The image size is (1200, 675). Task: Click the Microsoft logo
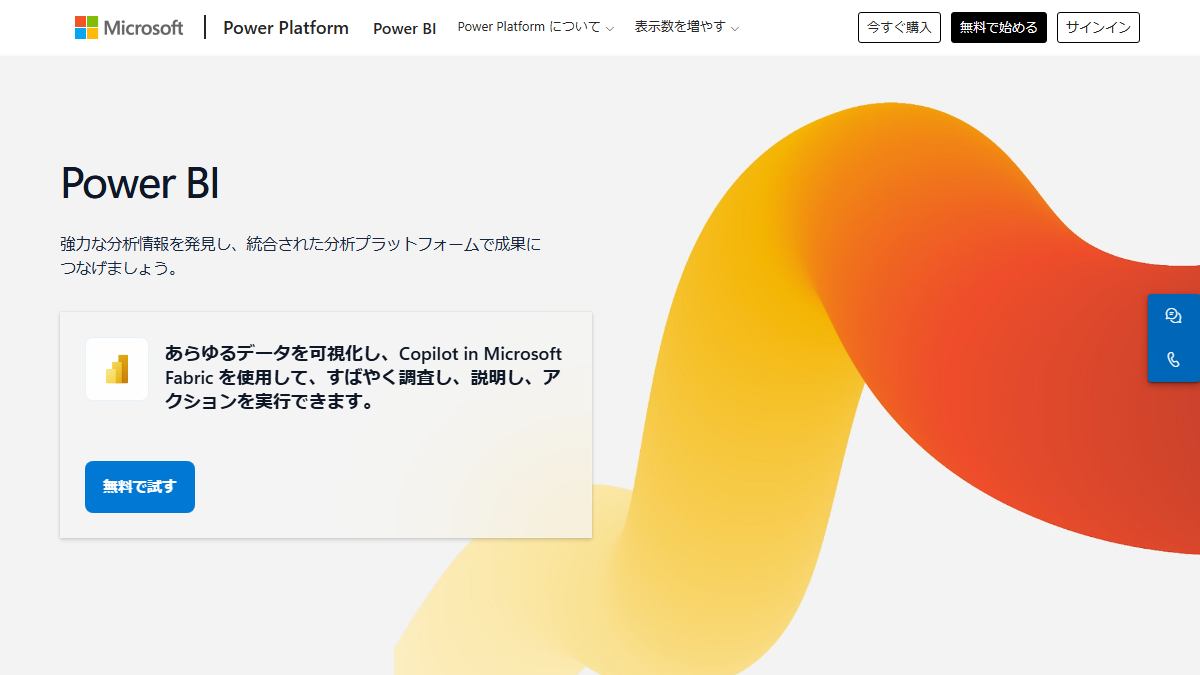129,28
